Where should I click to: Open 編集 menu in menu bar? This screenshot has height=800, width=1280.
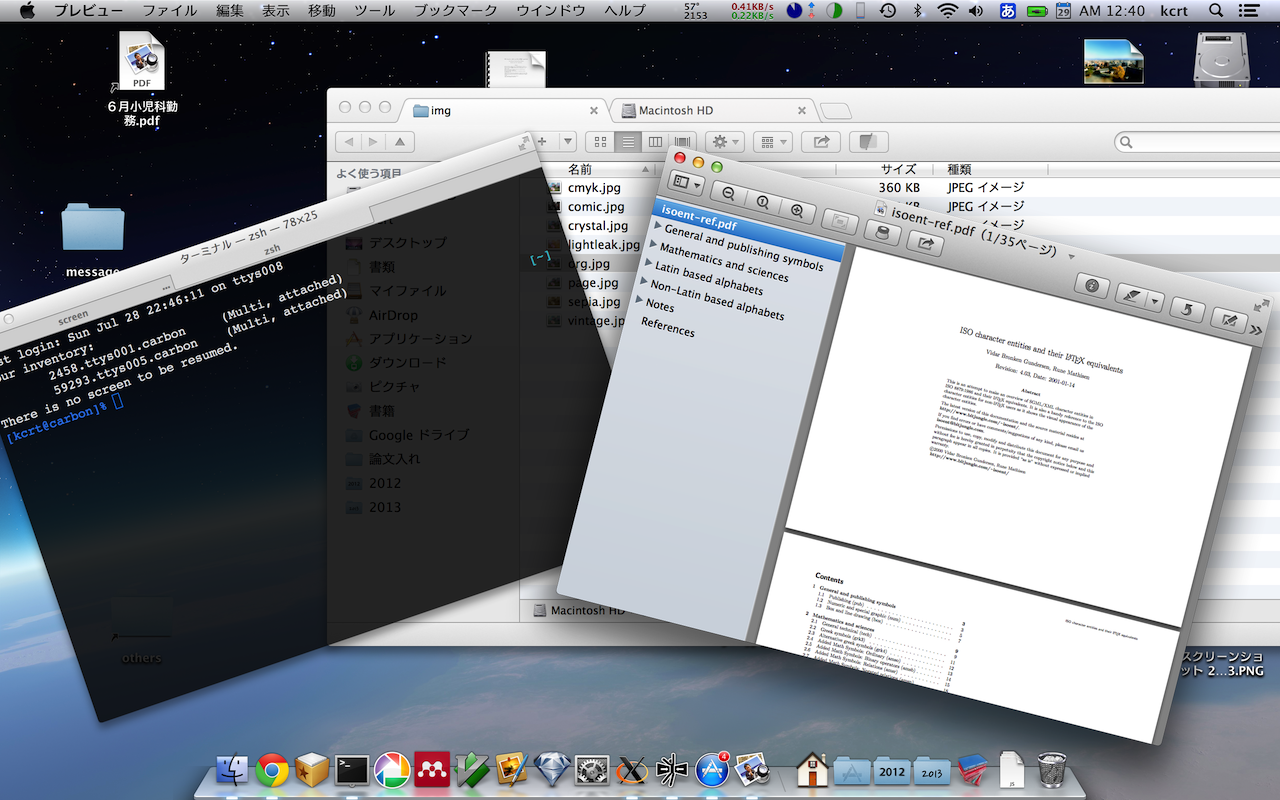click(x=230, y=10)
